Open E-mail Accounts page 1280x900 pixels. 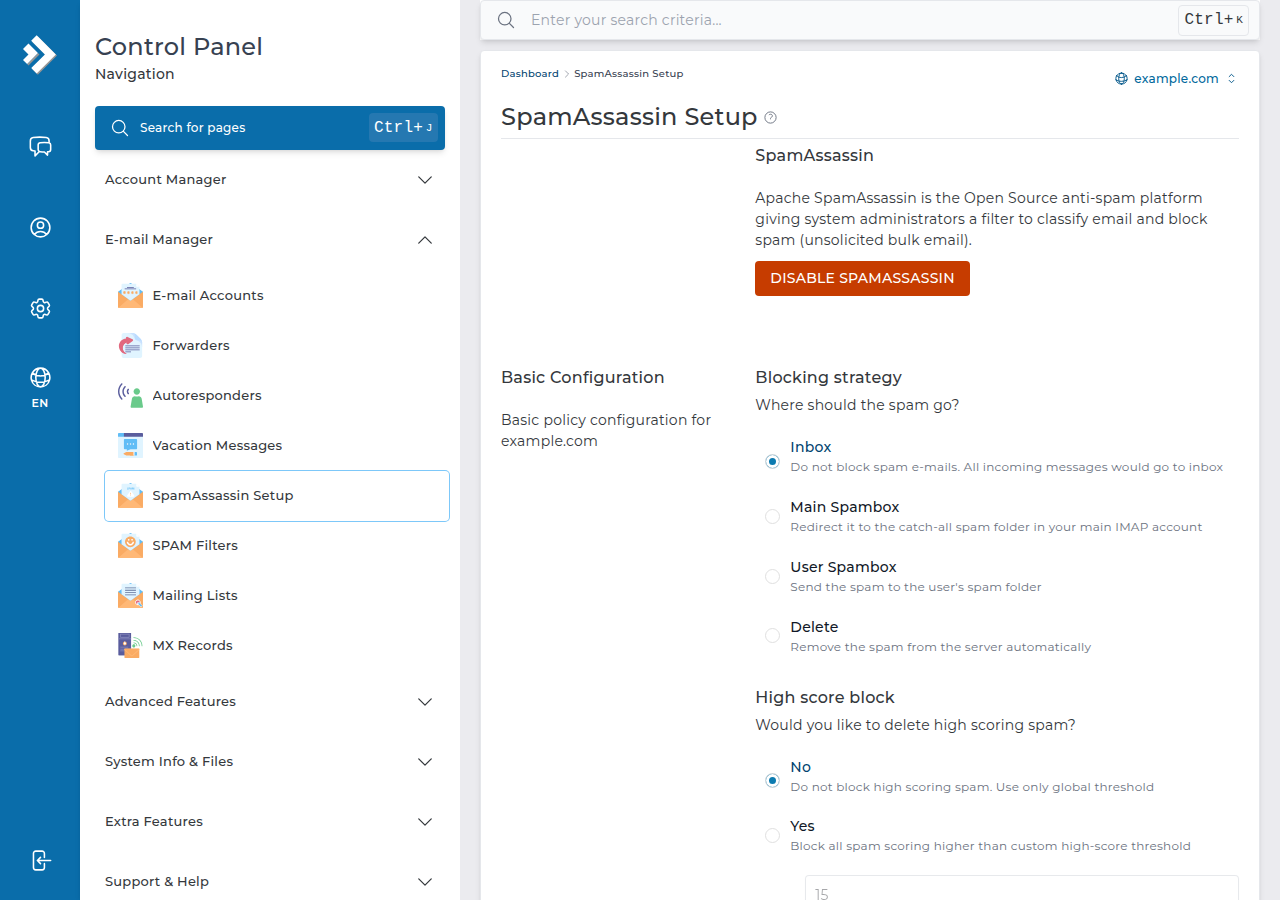pos(277,295)
